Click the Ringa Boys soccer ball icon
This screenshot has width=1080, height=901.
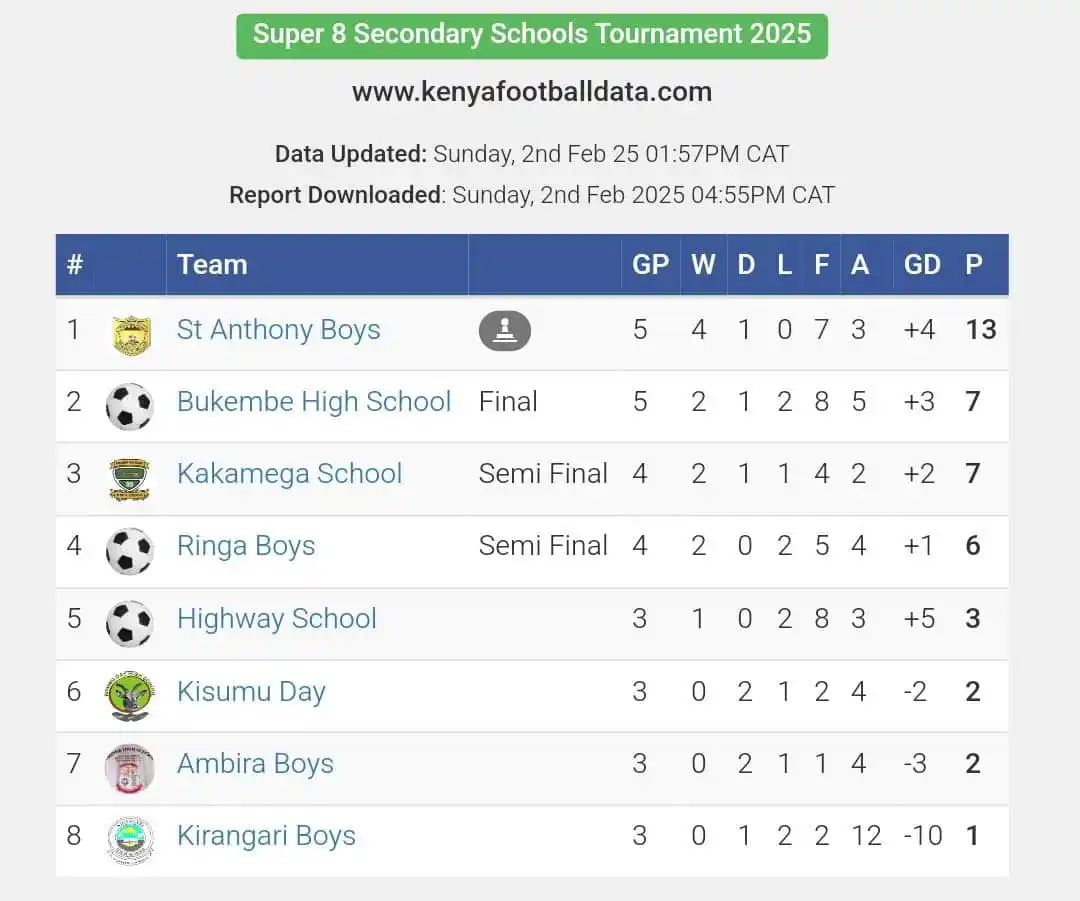[x=129, y=551]
